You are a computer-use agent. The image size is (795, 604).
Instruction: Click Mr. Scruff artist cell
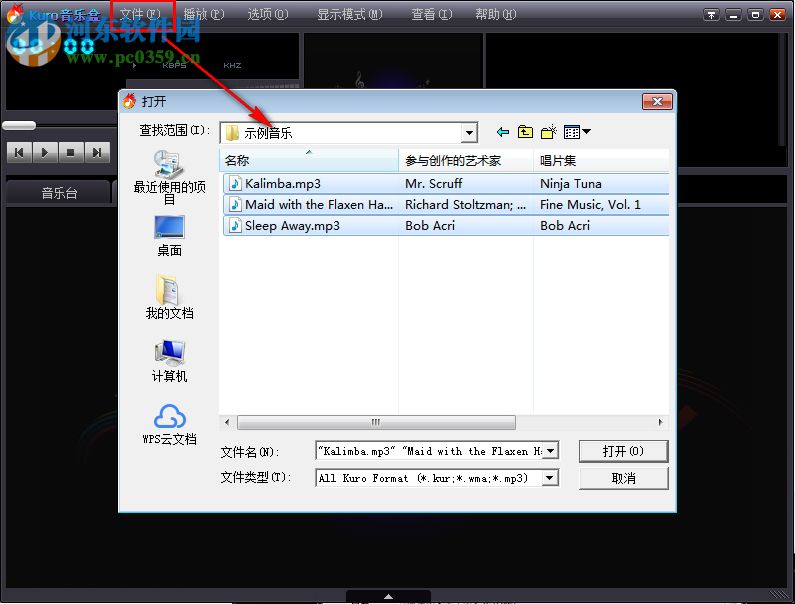tap(433, 184)
